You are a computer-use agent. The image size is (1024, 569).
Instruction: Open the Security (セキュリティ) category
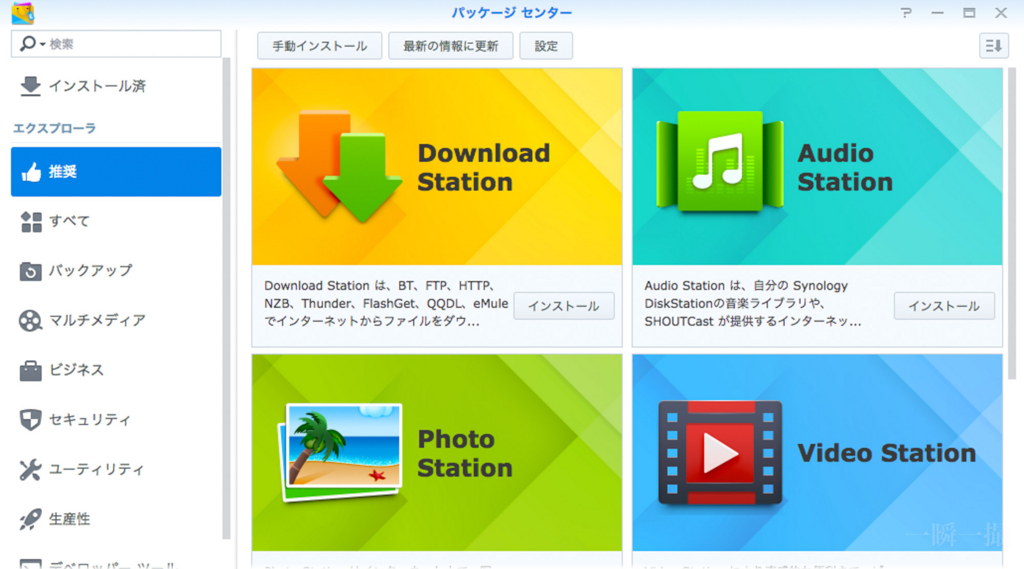(x=116, y=419)
